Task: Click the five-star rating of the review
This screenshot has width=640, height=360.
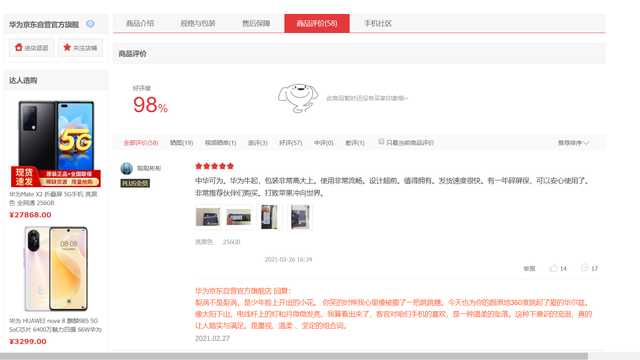Action: tap(214, 166)
